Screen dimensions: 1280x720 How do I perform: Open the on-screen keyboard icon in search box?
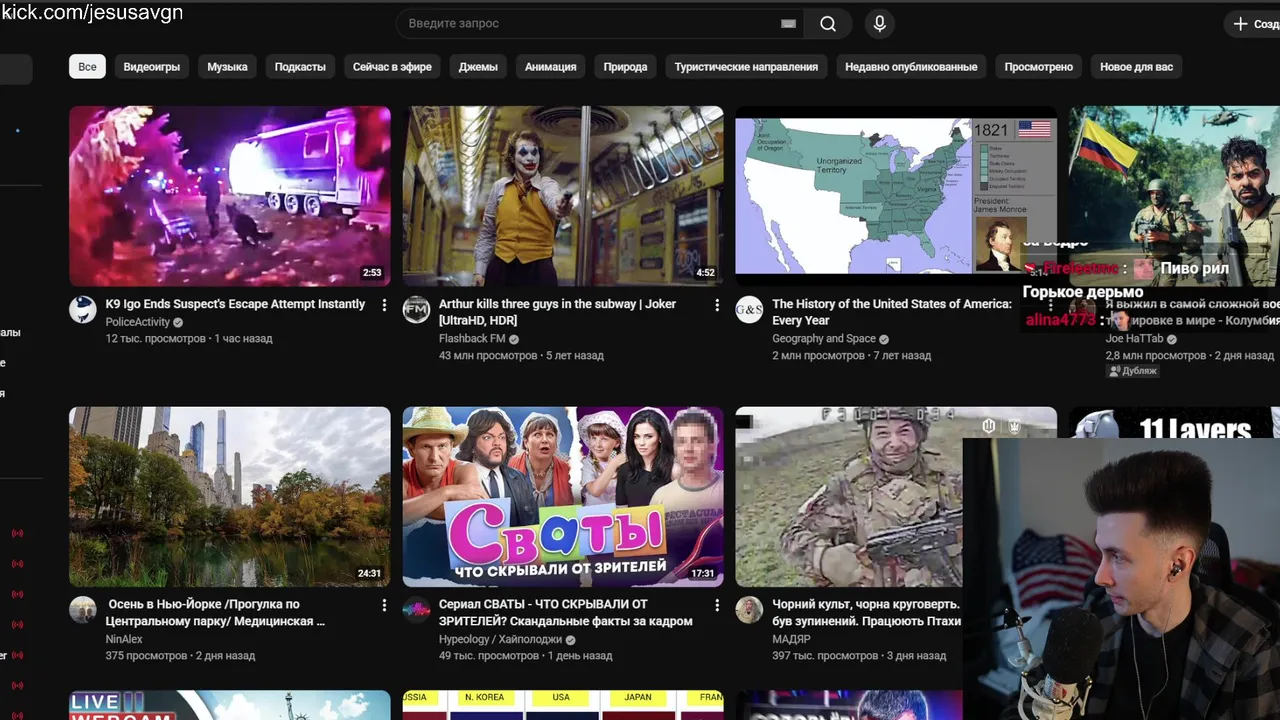pyautogui.click(x=788, y=24)
